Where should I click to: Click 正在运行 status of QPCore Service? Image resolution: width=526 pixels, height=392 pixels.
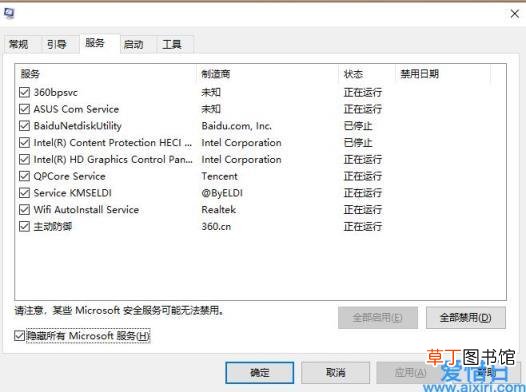363,176
